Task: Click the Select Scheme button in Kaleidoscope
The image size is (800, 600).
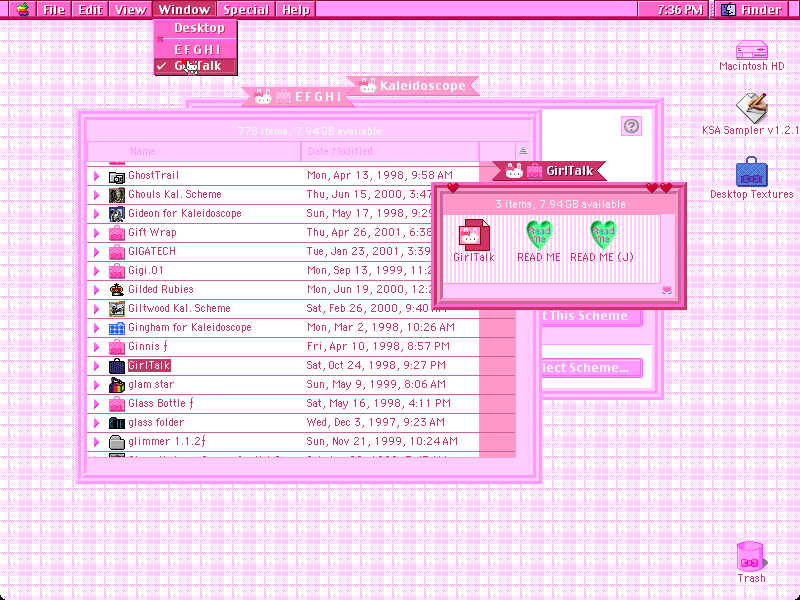Action: [591, 367]
